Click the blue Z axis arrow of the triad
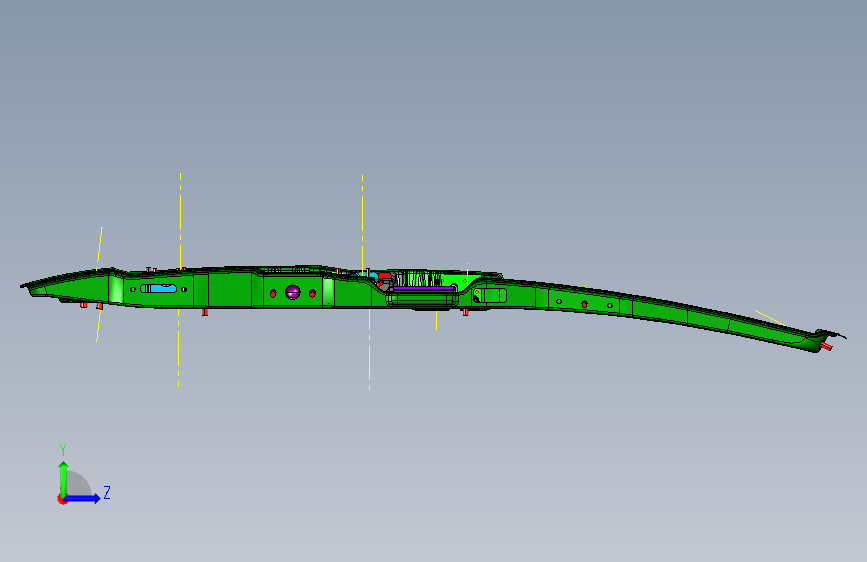 (x=83, y=498)
